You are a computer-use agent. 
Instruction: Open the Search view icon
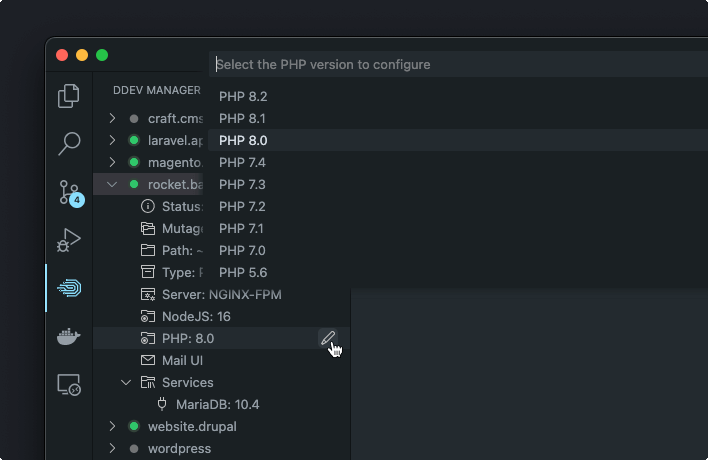click(x=69, y=143)
